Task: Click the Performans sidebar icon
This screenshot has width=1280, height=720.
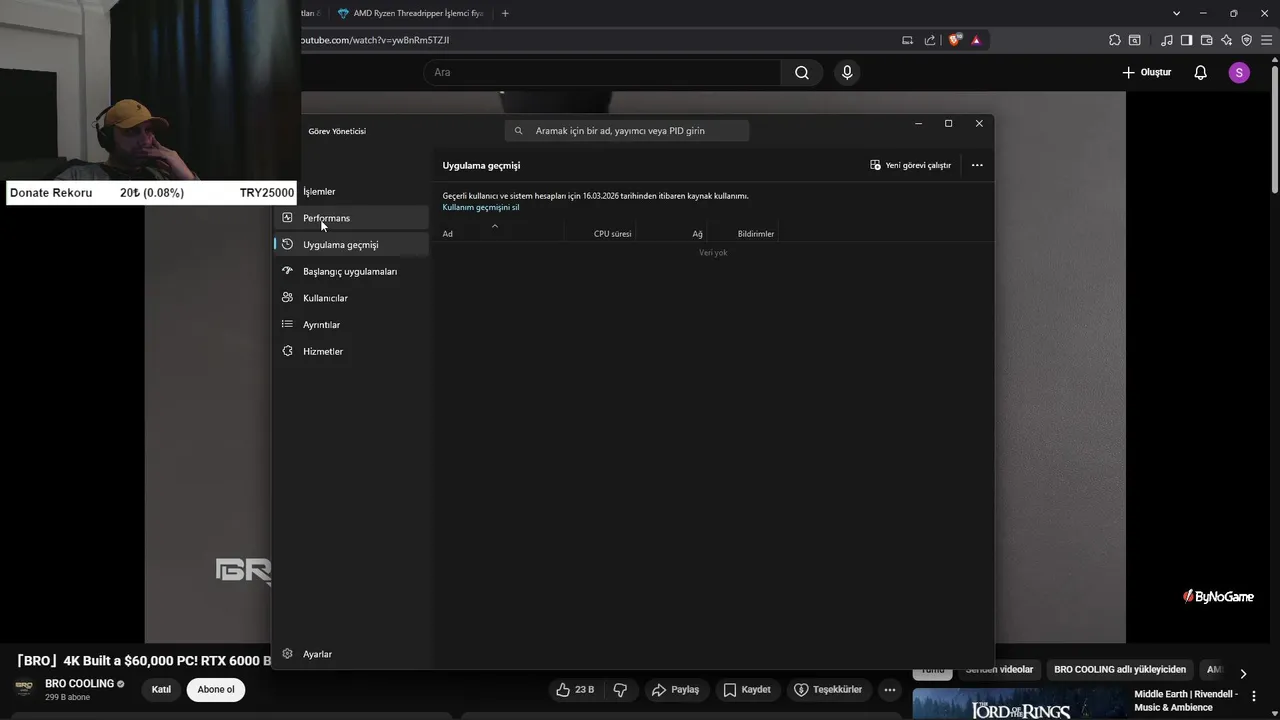Action: point(287,218)
